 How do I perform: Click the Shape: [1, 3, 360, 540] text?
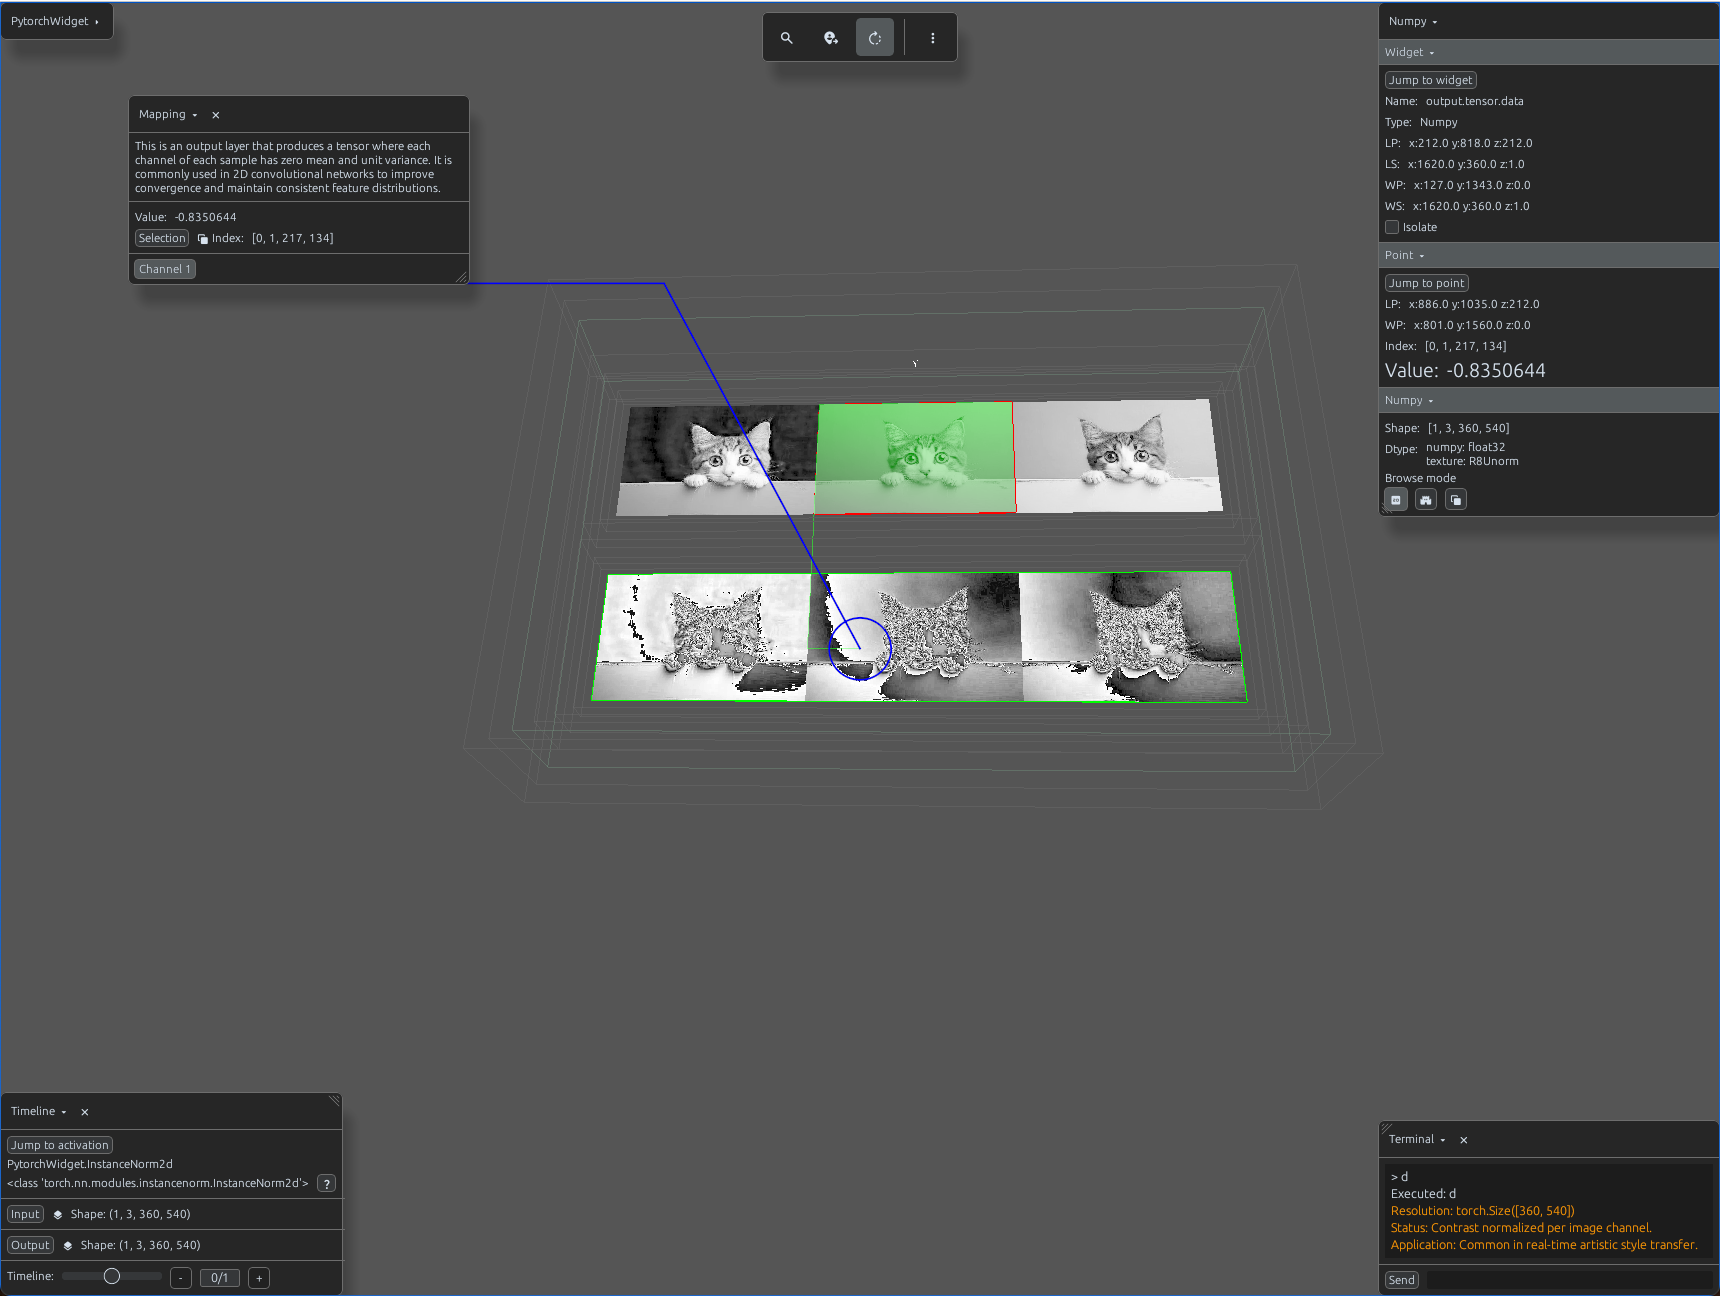[1447, 428]
